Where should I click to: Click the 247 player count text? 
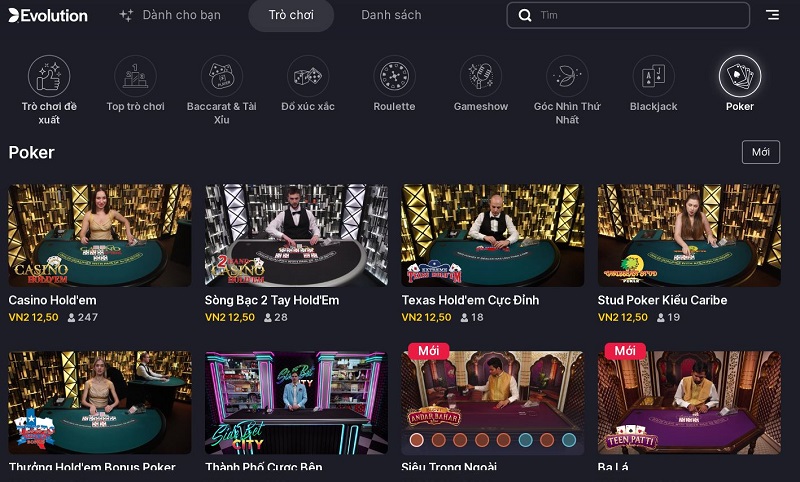tap(88, 317)
